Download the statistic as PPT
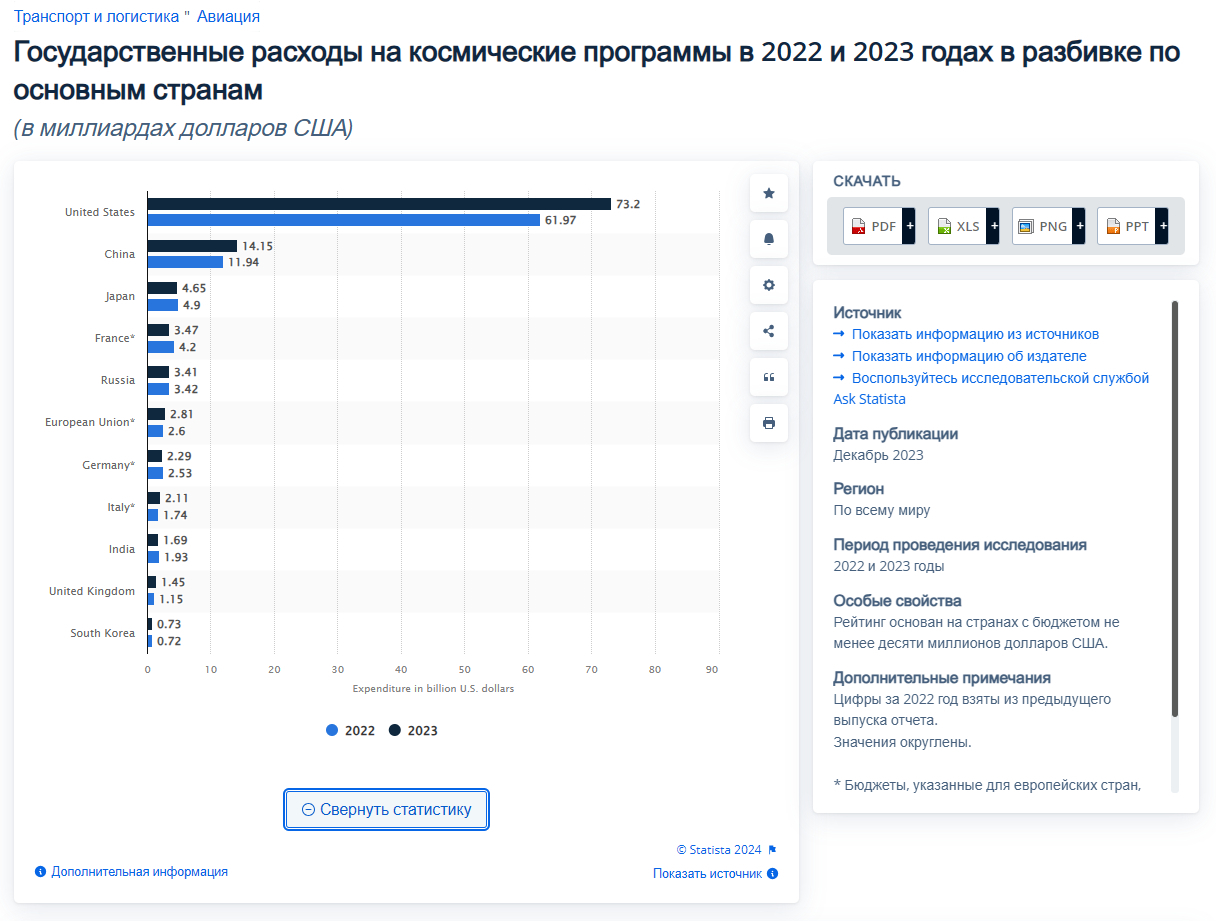This screenshot has width=1216, height=921. click(x=1127, y=226)
